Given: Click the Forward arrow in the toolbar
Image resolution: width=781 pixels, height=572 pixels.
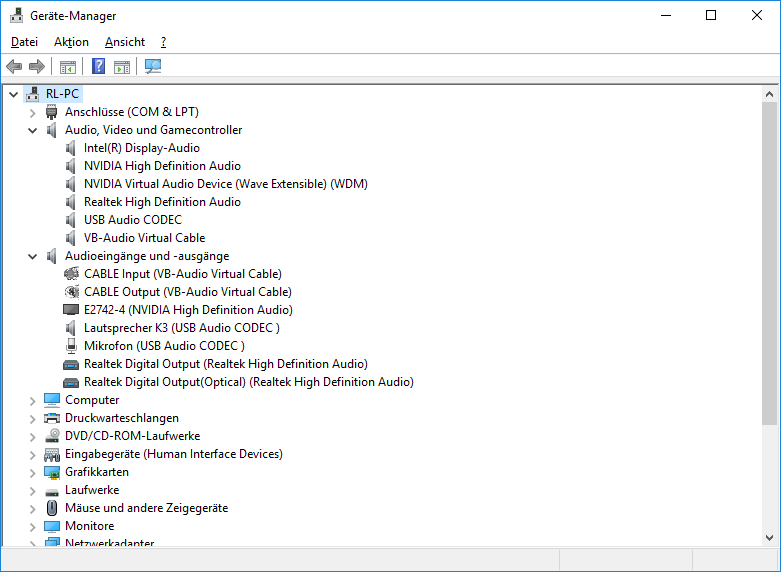Looking at the screenshot, I should click(x=37, y=67).
